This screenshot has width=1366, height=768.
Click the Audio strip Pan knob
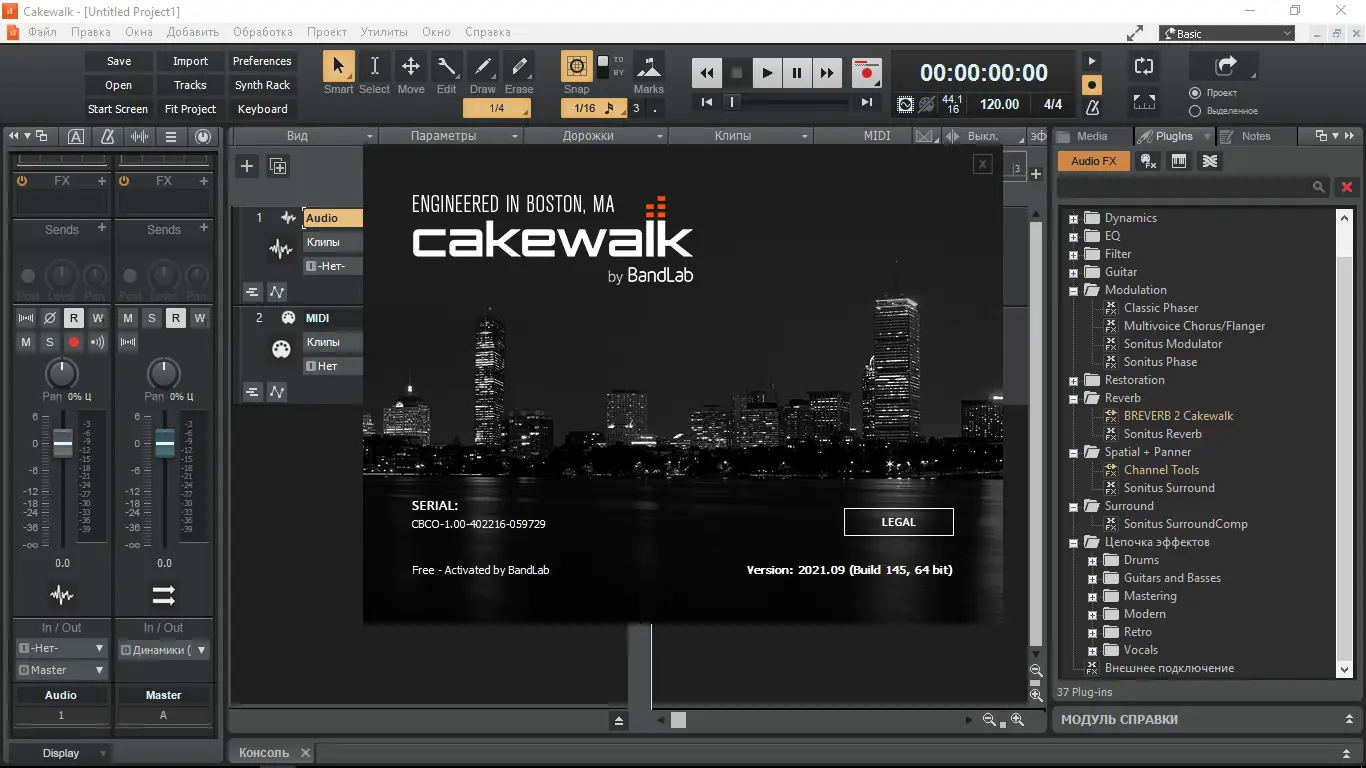click(62, 374)
